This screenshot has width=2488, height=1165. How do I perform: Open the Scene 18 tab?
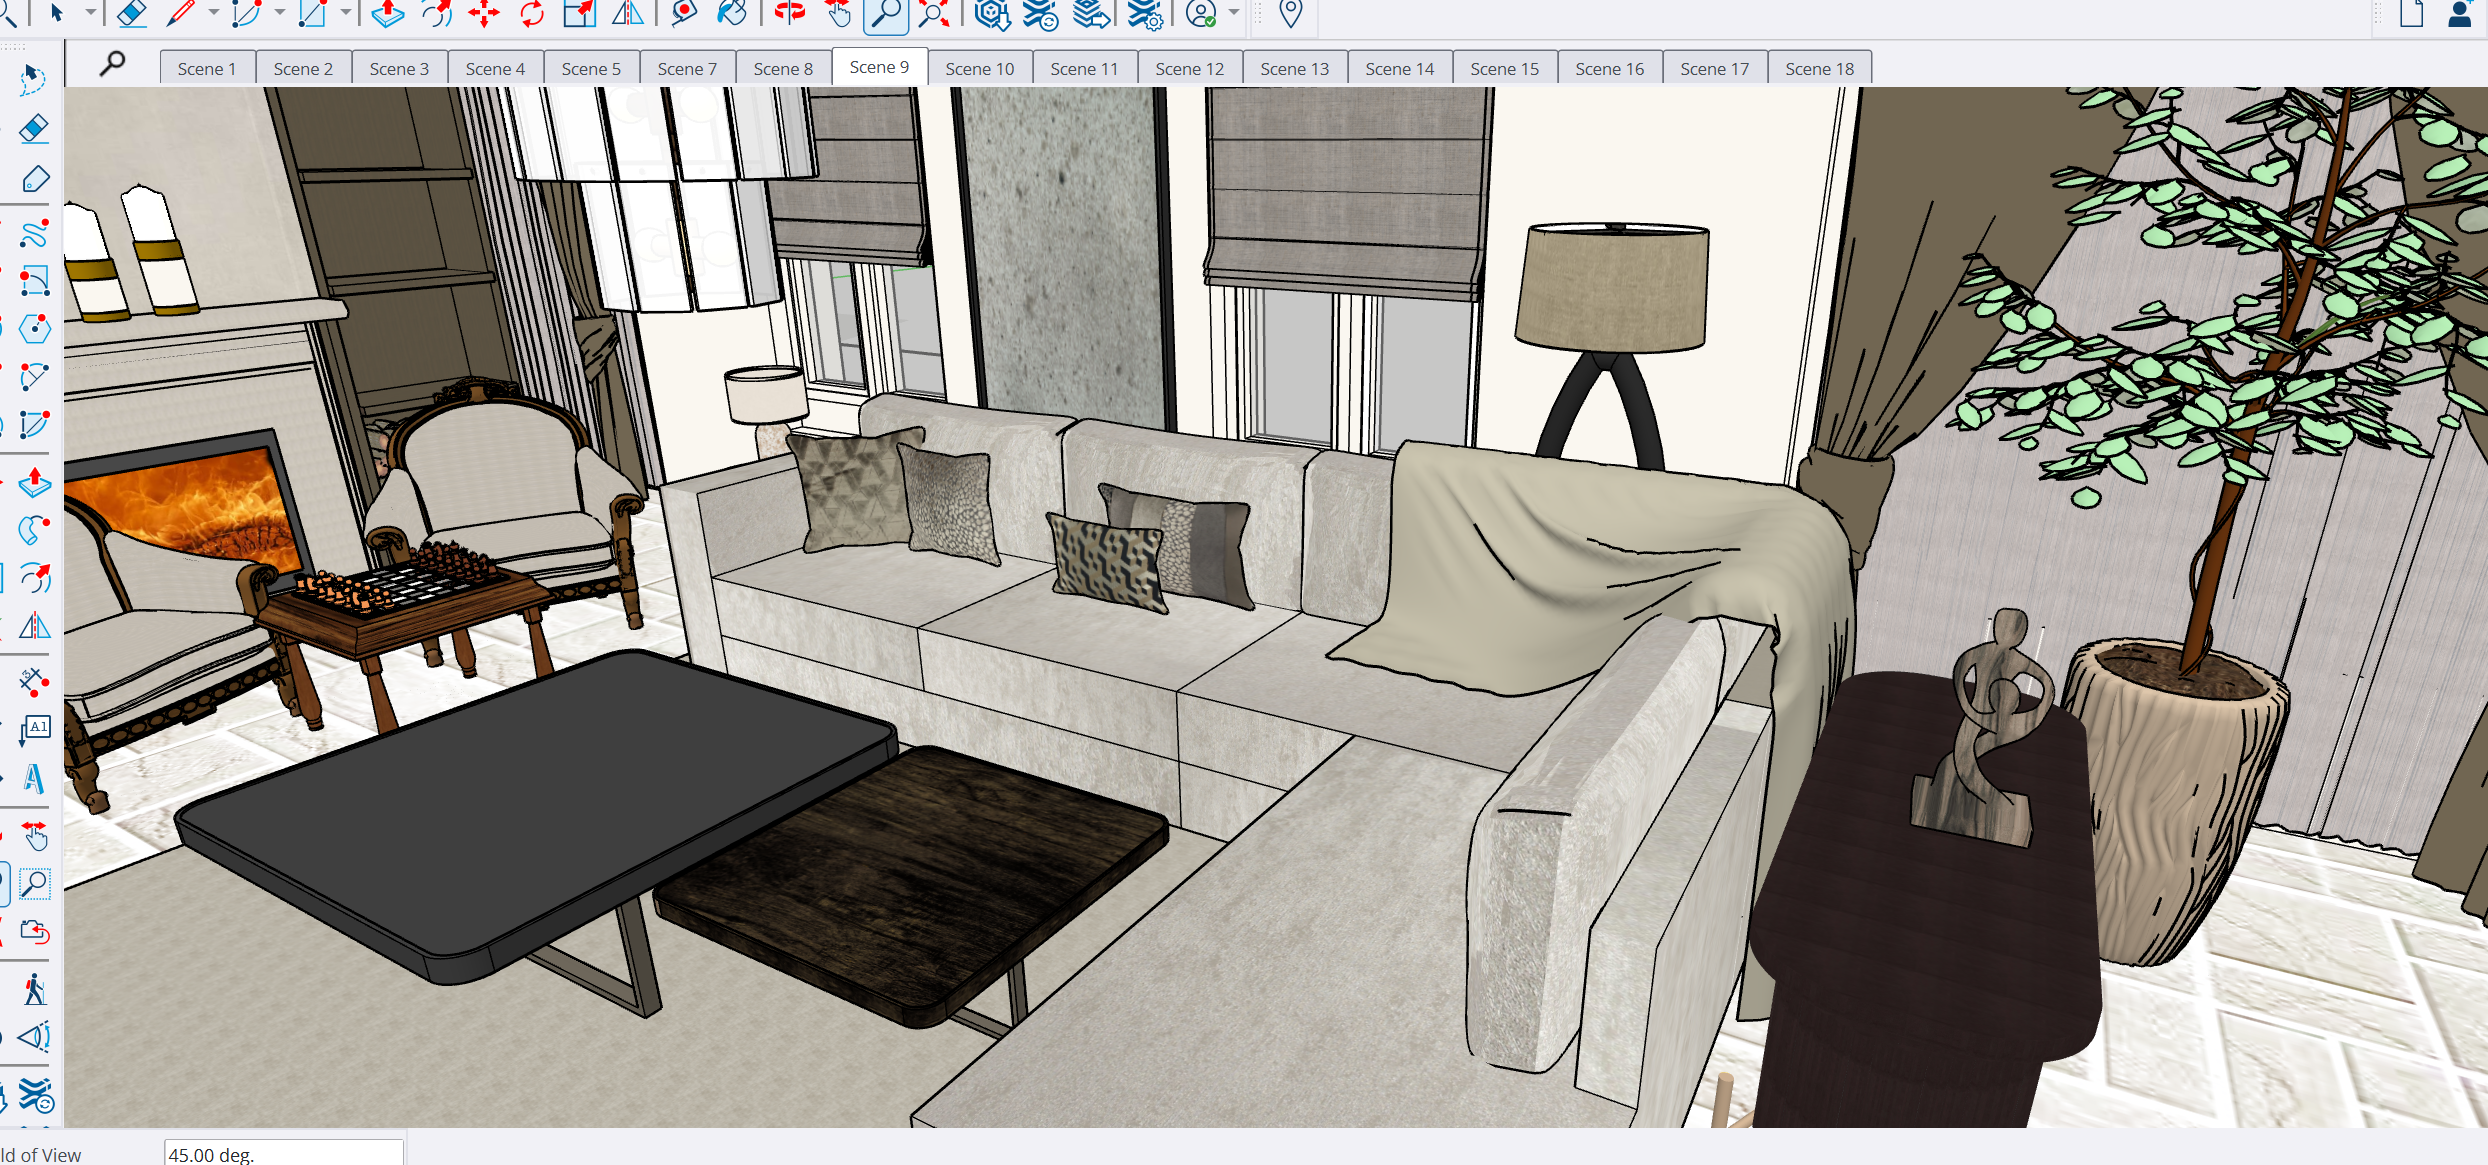tap(1819, 69)
